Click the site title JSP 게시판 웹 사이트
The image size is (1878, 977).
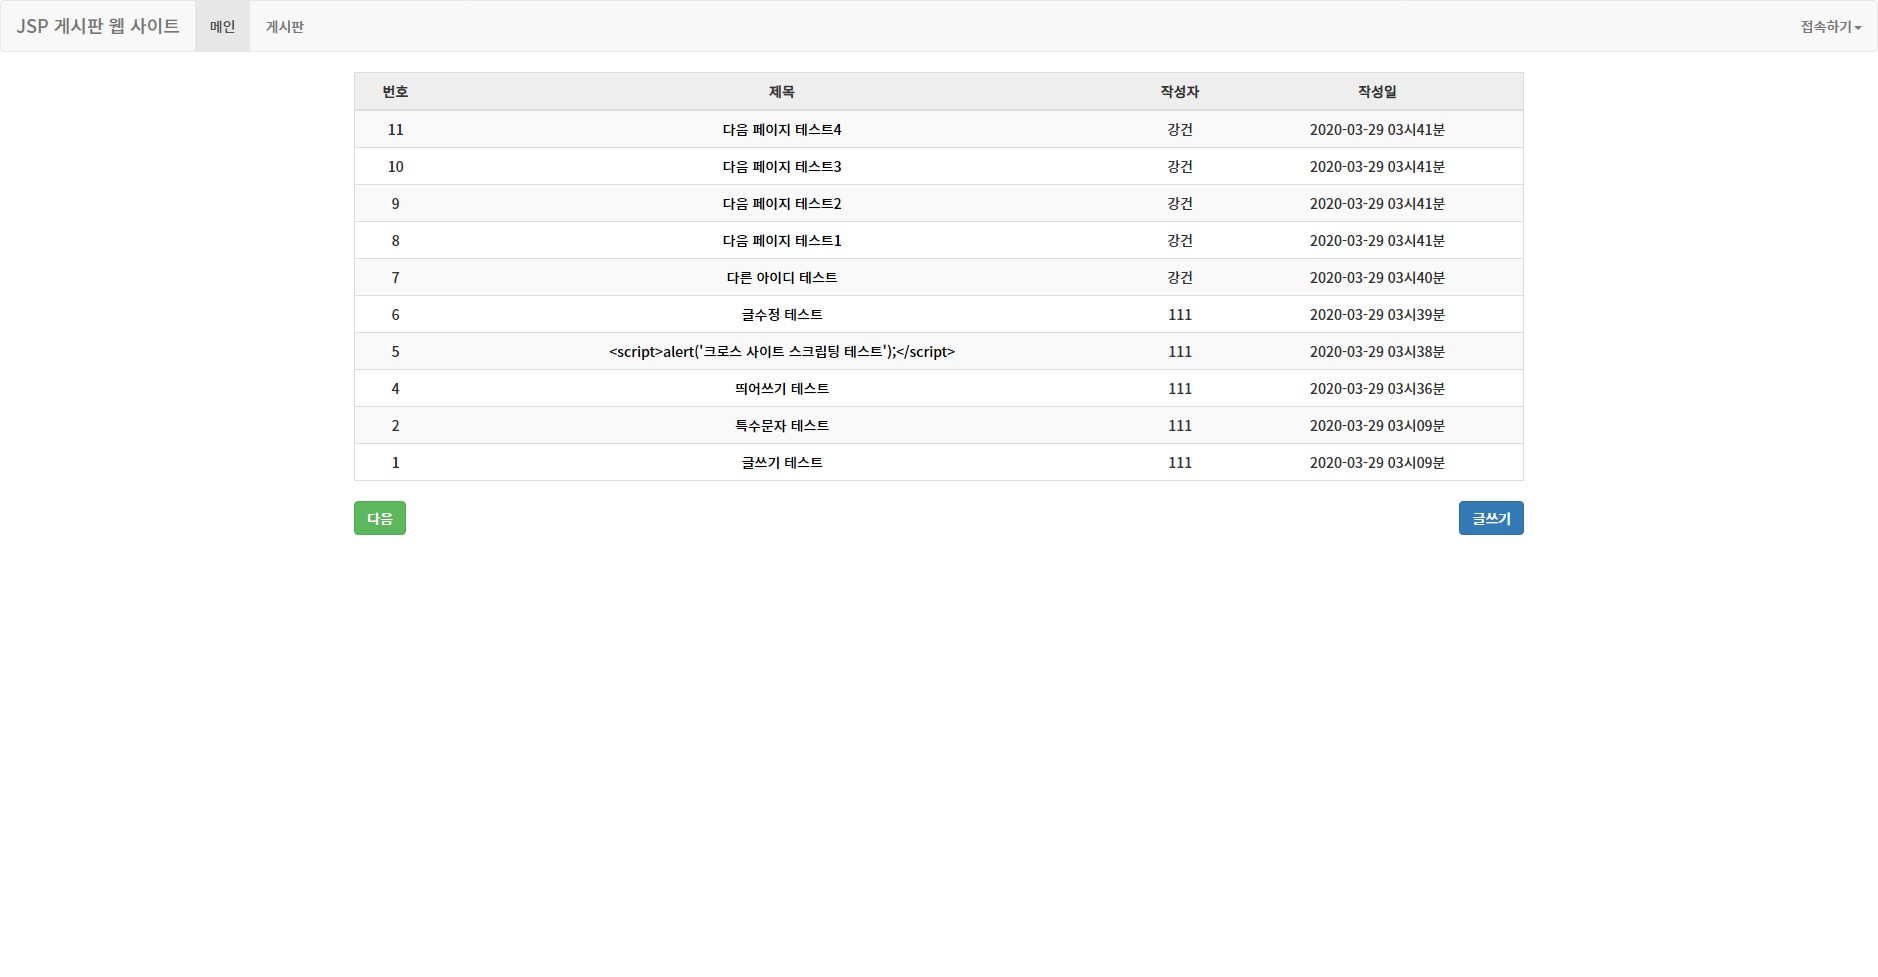pyautogui.click(x=97, y=25)
